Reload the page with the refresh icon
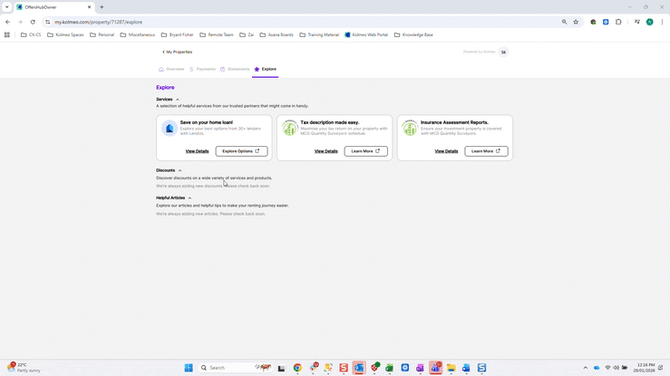The width and height of the screenshot is (670, 376). [32, 22]
